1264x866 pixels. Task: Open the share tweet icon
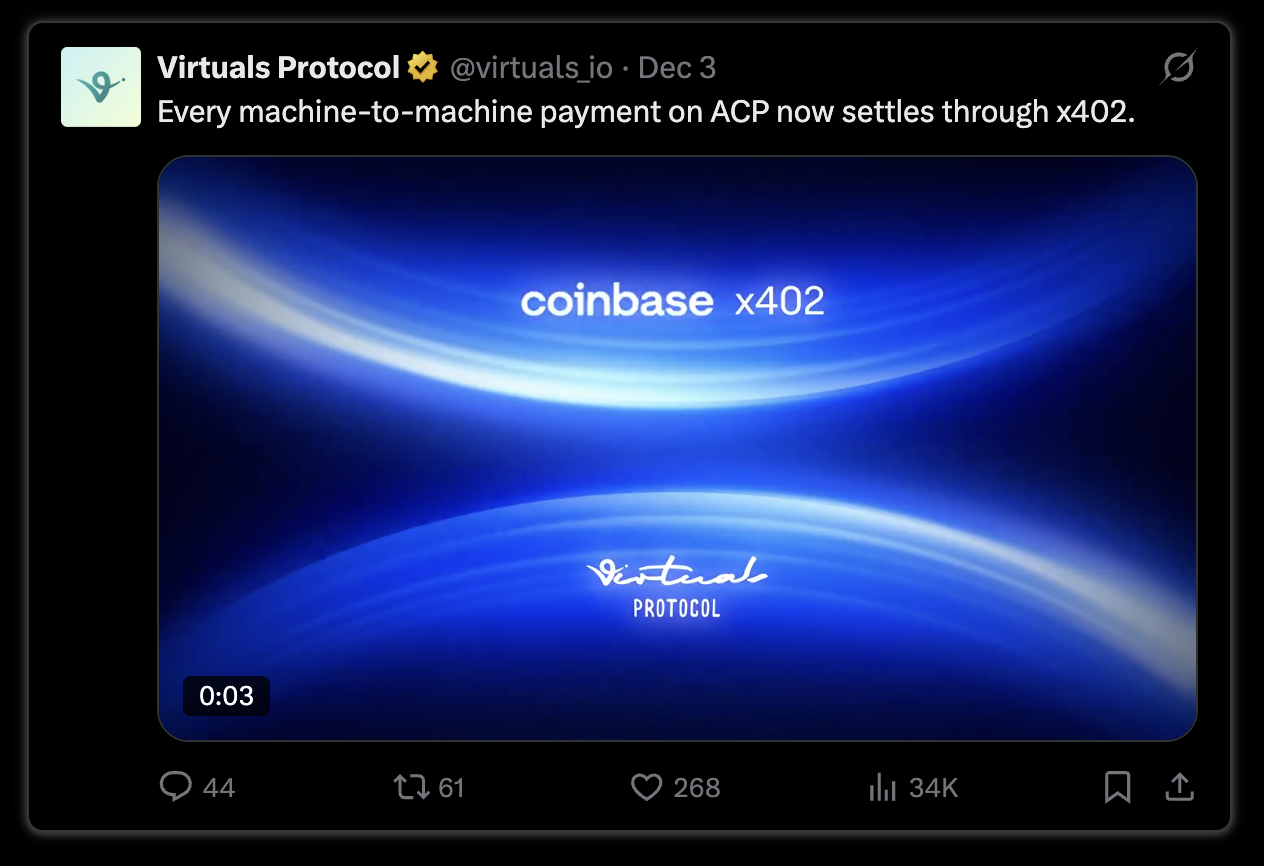[x=1180, y=787]
